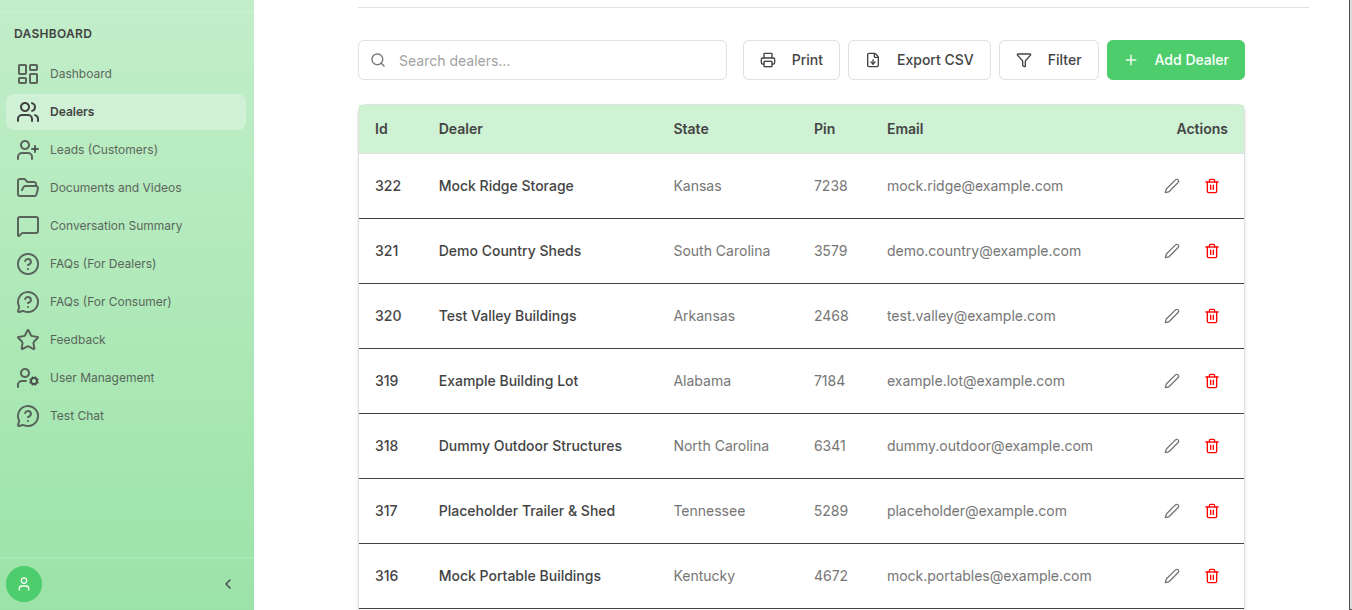The image size is (1352, 610).
Task: Click Id cell 318
Action: pyautogui.click(x=387, y=446)
